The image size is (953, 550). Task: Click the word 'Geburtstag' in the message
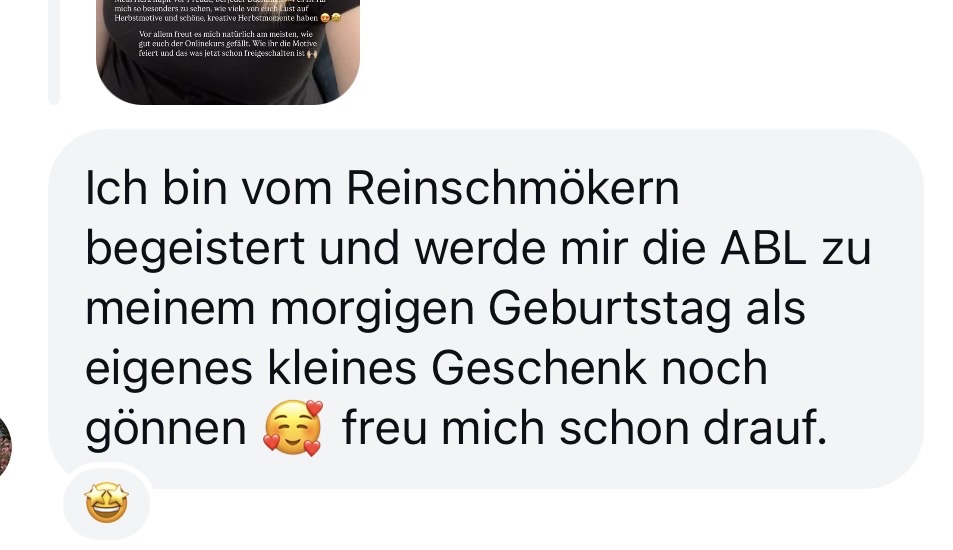point(610,311)
